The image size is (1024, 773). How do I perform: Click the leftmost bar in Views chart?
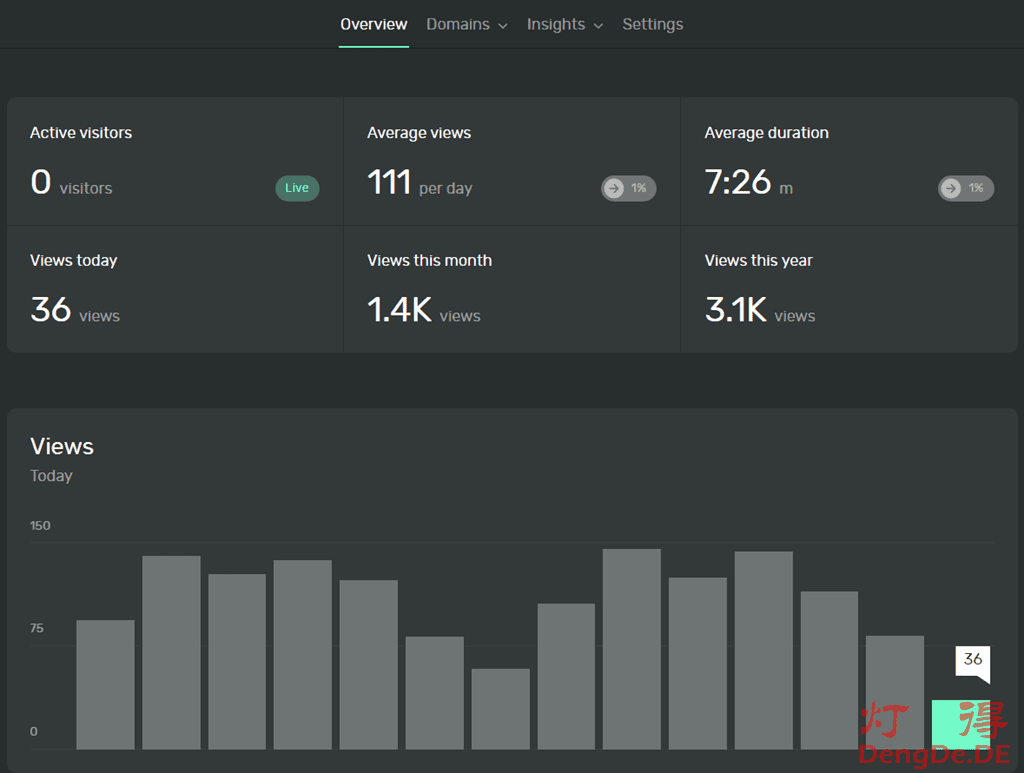tap(105, 684)
